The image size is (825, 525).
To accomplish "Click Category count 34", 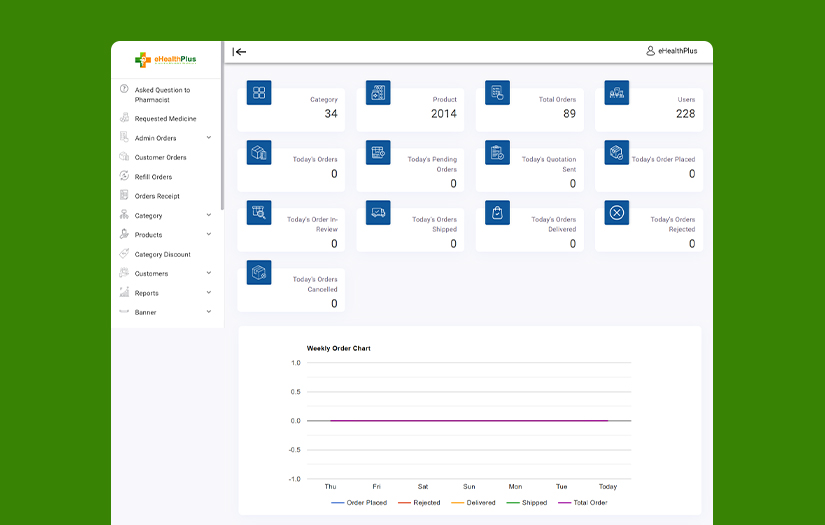I will pos(331,114).
